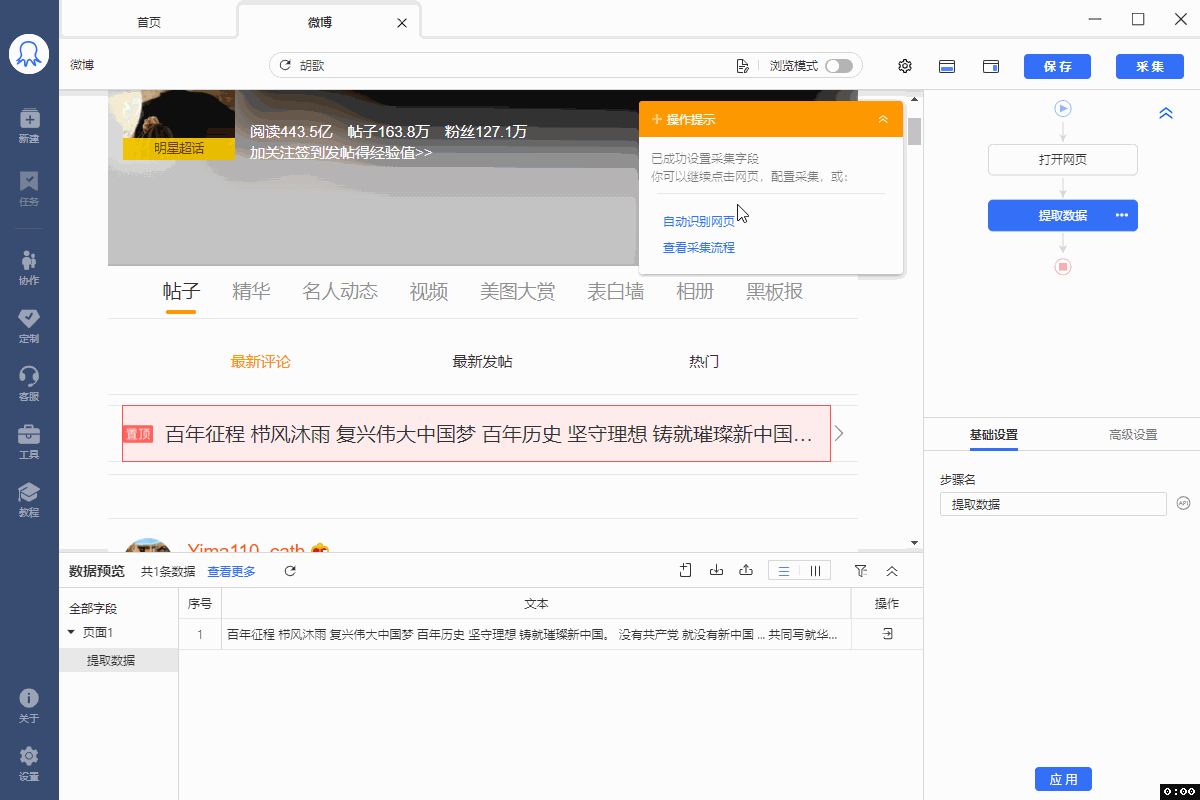This screenshot has width=1200, height=800.
Task: Toggle the bottom data panel layout icon
Action: click(x=947, y=66)
